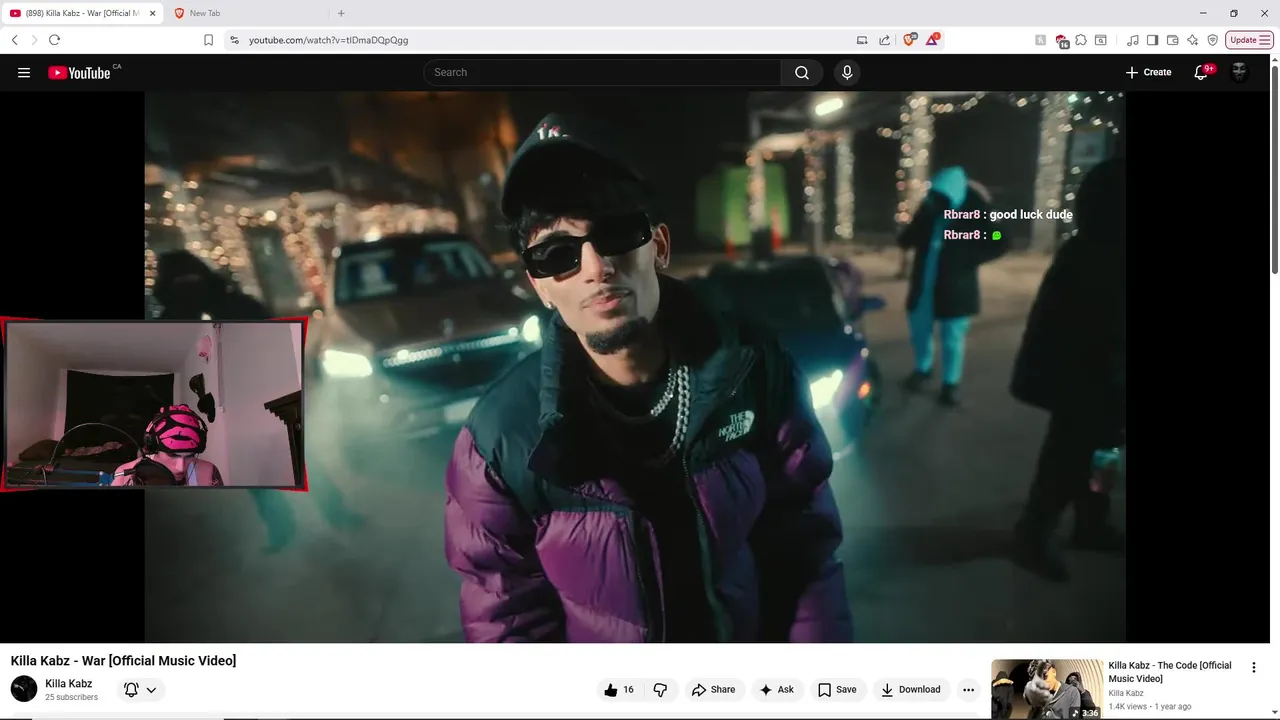1280x720 pixels.
Task: Download the video
Action: [910, 689]
